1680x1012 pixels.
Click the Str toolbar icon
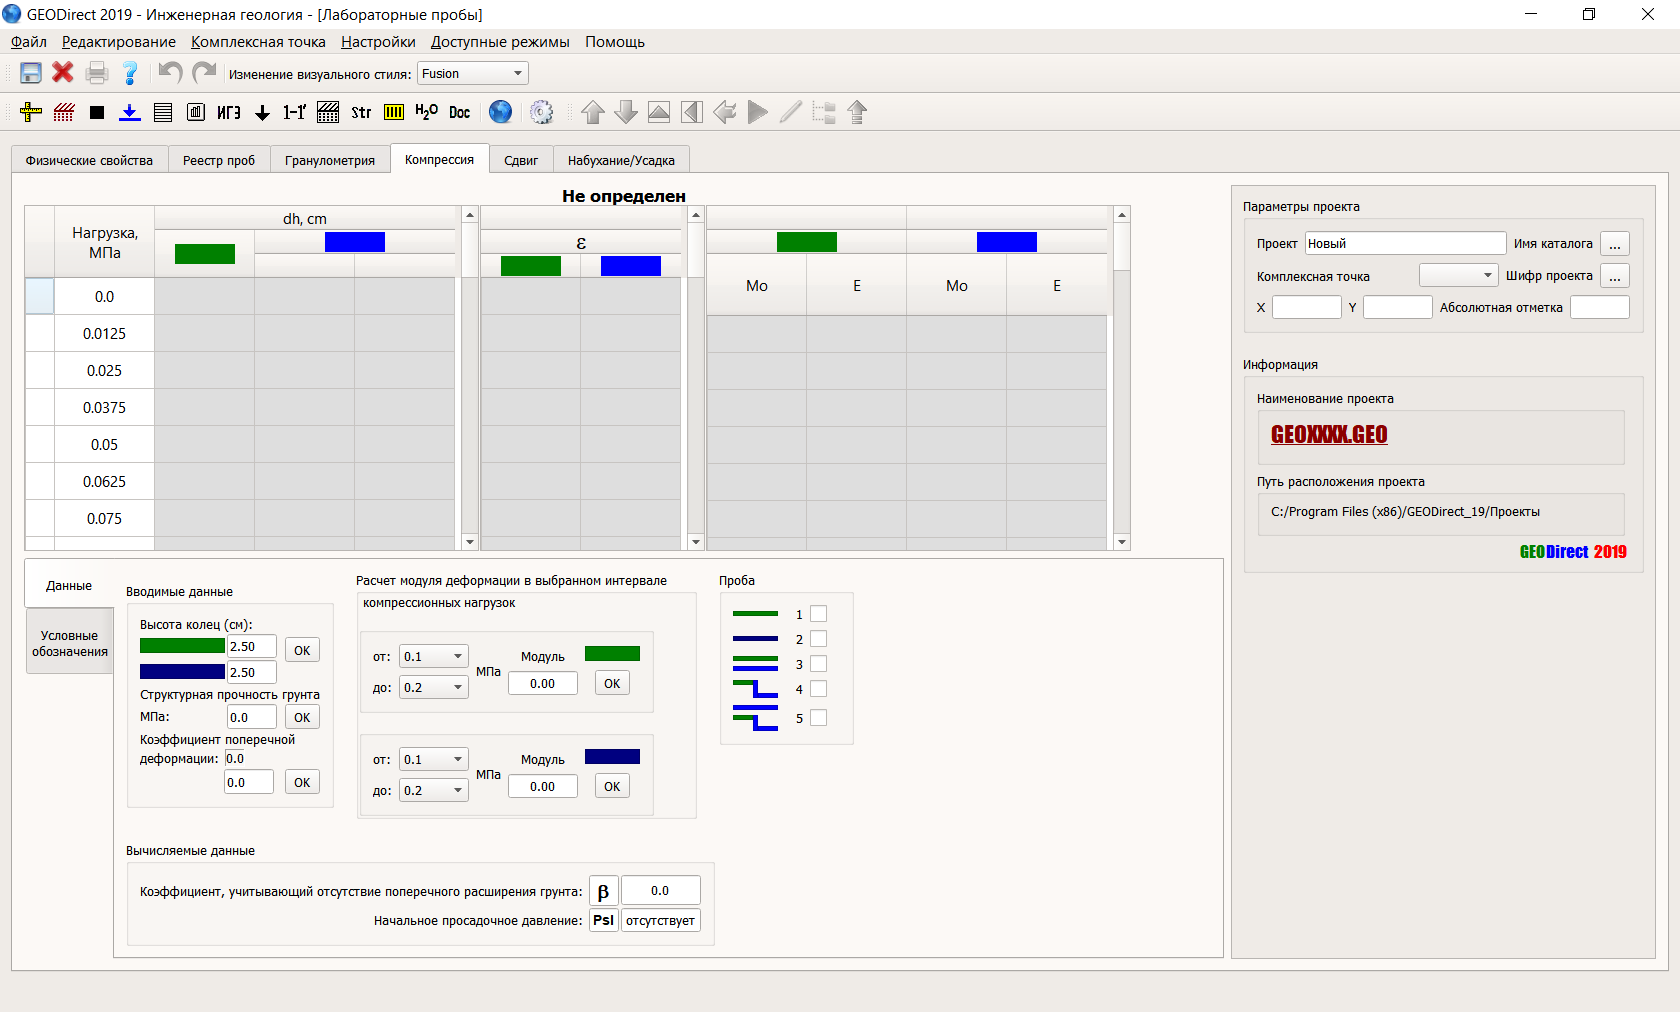[361, 112]
